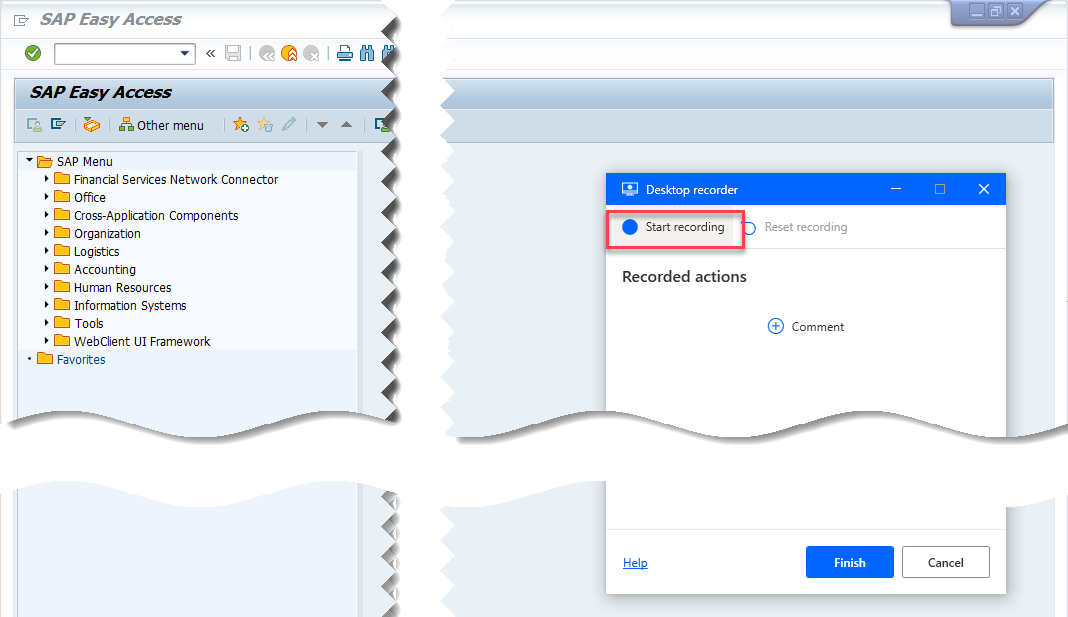Select the SAP Menu label

point(84,161)
